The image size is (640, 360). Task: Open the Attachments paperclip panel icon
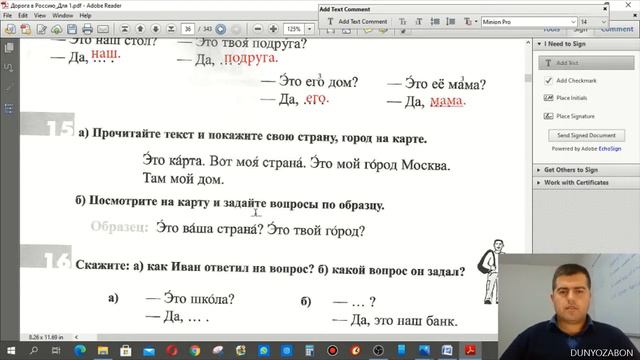click(9, 67)
